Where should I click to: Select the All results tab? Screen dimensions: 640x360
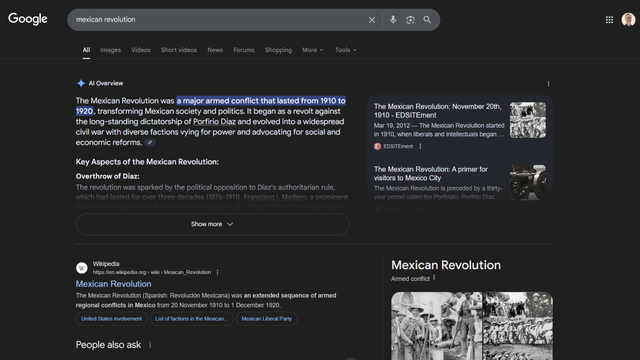coord(86,50)
